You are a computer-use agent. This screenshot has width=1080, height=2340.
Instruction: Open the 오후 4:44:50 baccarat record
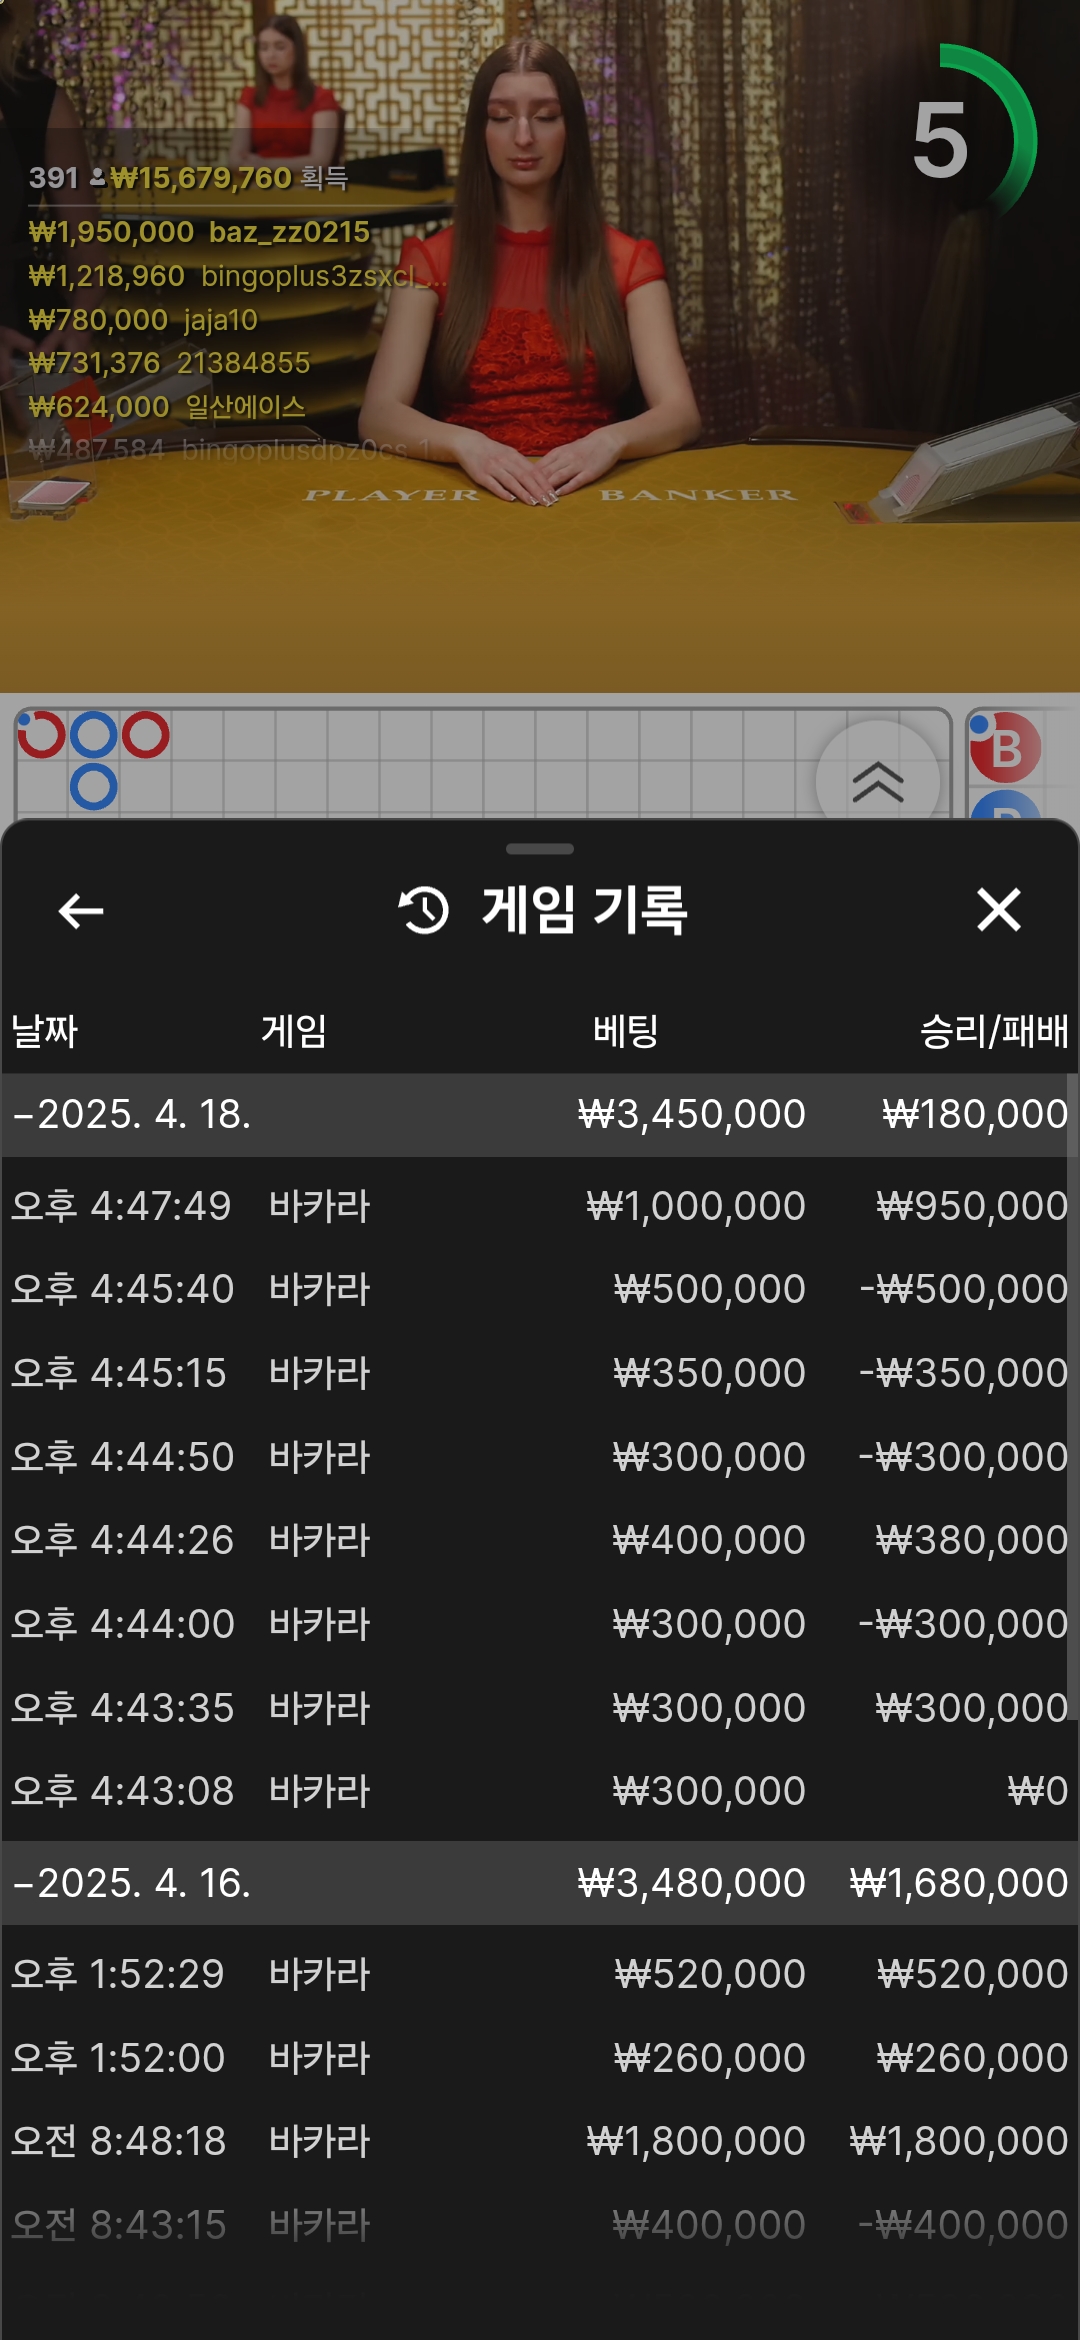click(540, 1457)
